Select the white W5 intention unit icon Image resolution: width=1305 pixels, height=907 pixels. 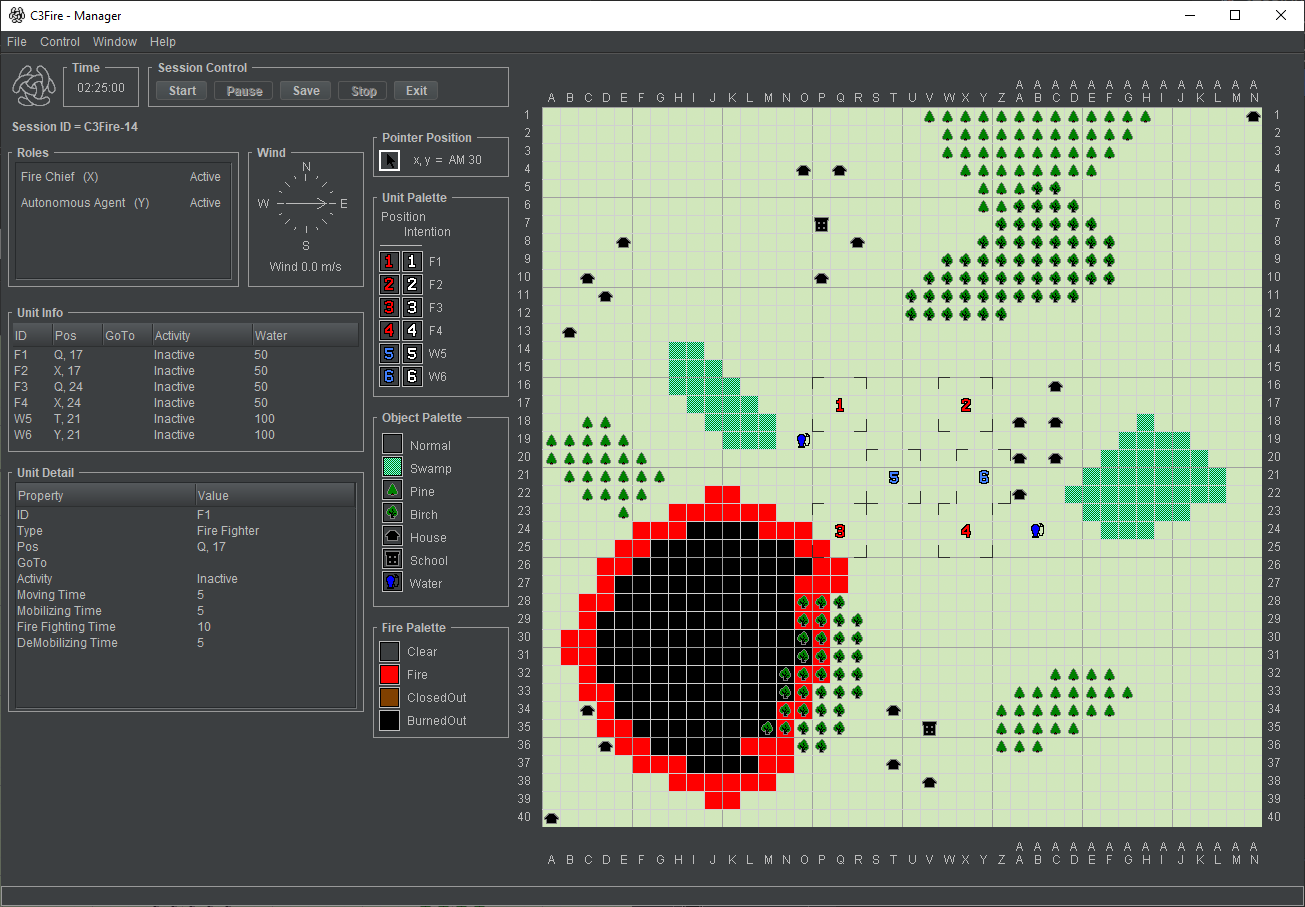pos(412,353)
